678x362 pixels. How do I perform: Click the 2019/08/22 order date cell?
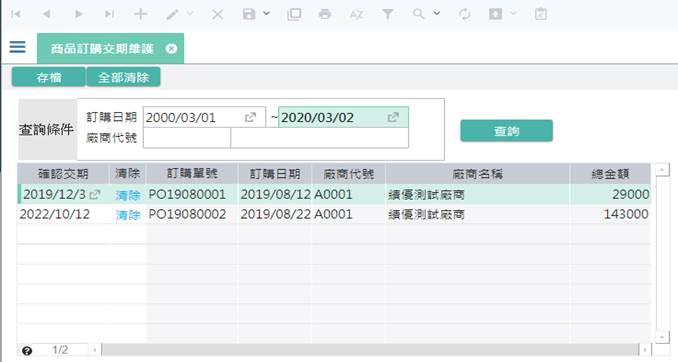(x=275, y=215)
